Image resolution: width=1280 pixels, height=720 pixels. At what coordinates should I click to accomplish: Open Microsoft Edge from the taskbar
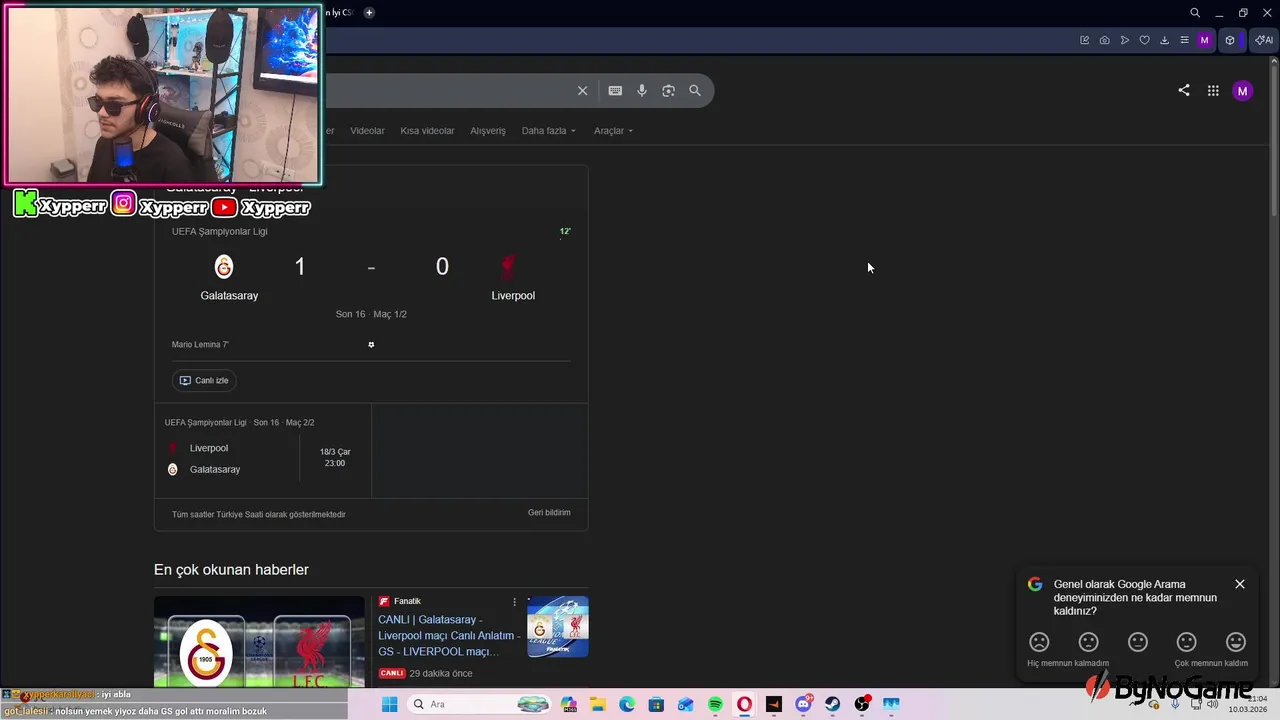point(627,704)
